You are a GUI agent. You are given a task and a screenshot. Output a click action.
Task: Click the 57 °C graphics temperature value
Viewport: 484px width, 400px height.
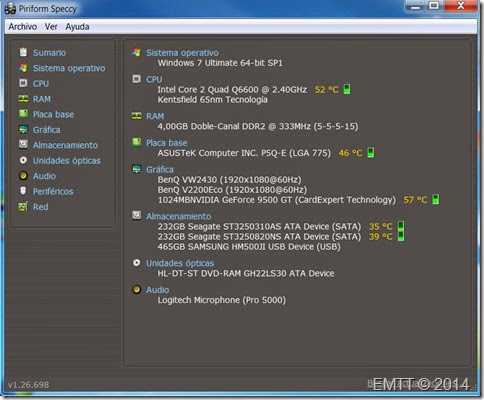point(415,200)
